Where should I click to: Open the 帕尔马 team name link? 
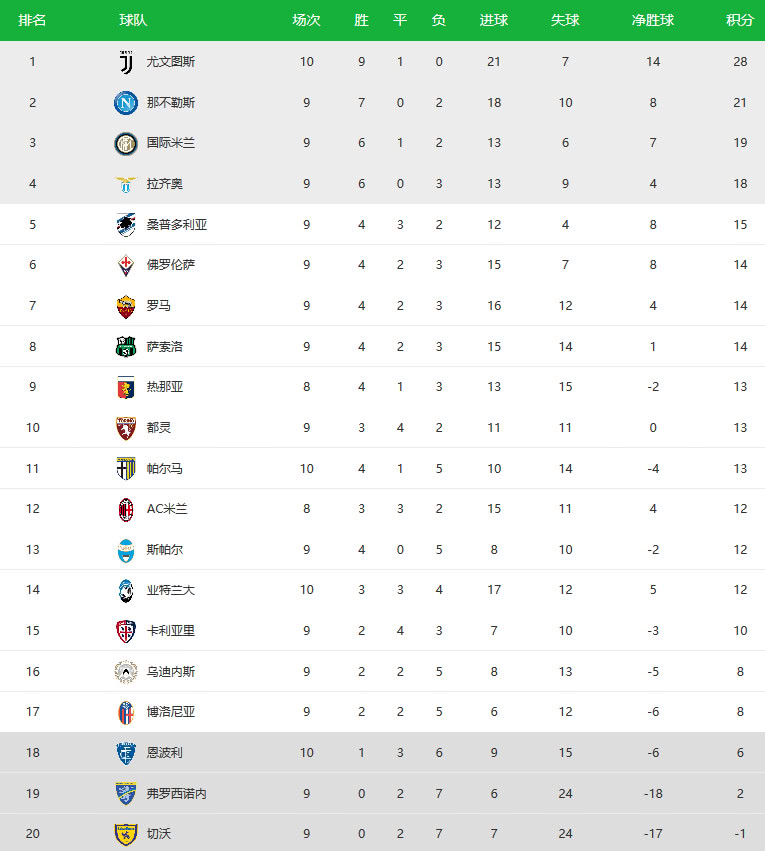(165, 469)
